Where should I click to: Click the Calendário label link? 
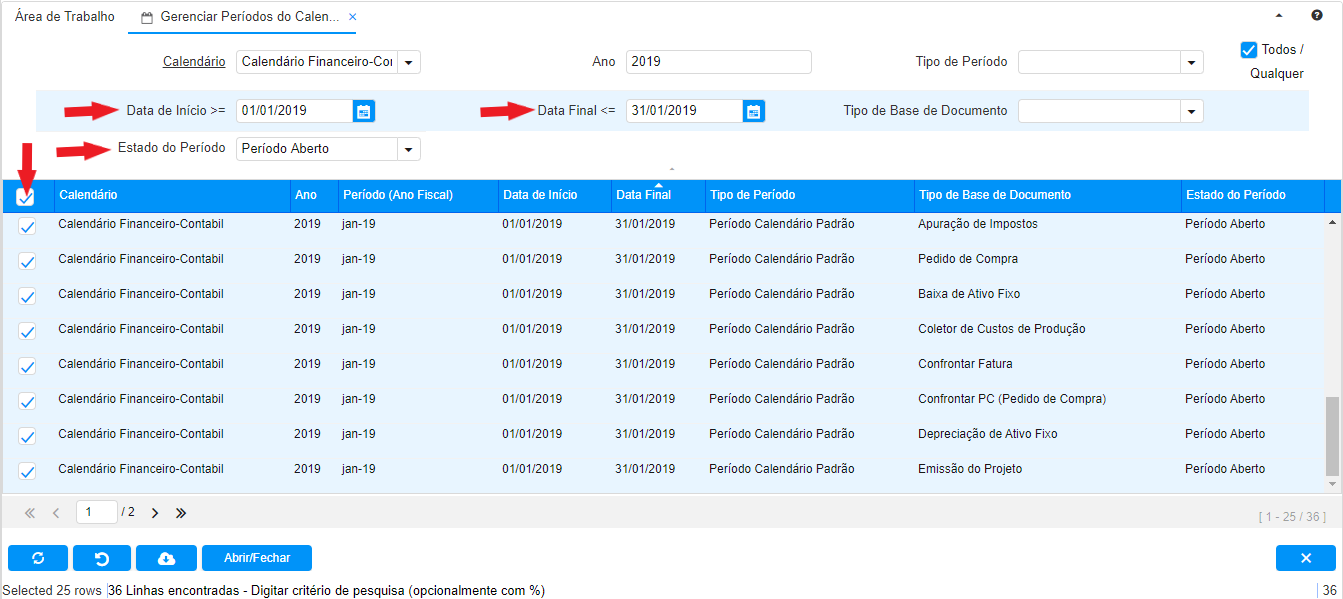[194, 62]
